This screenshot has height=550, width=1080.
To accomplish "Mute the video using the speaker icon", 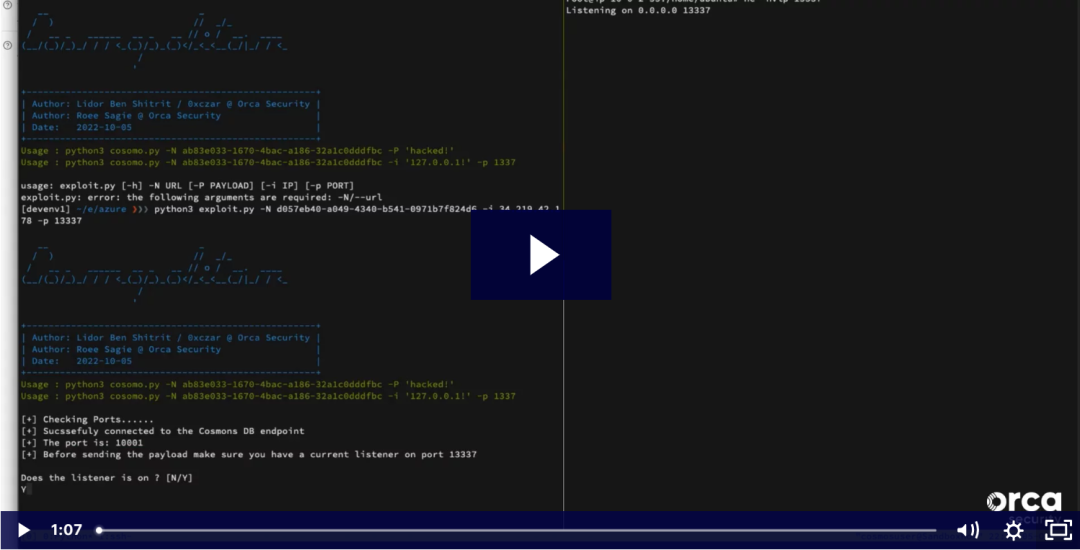I will pyautogui.click(x=968, y=530).
